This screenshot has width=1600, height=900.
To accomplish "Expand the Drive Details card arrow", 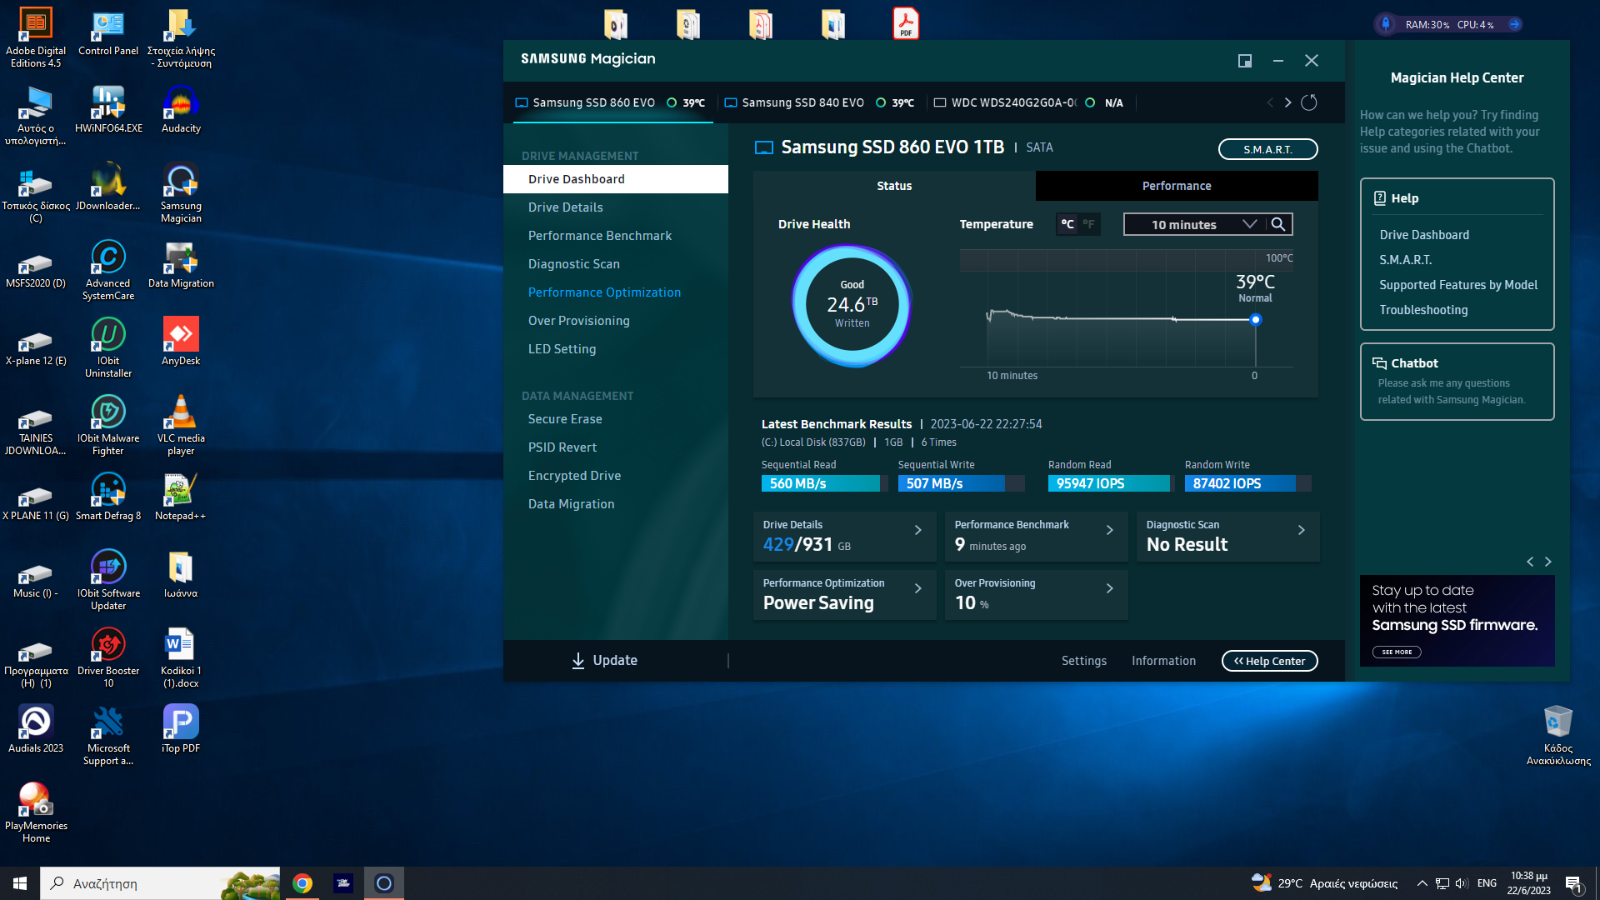I will [x=918, y=530].
